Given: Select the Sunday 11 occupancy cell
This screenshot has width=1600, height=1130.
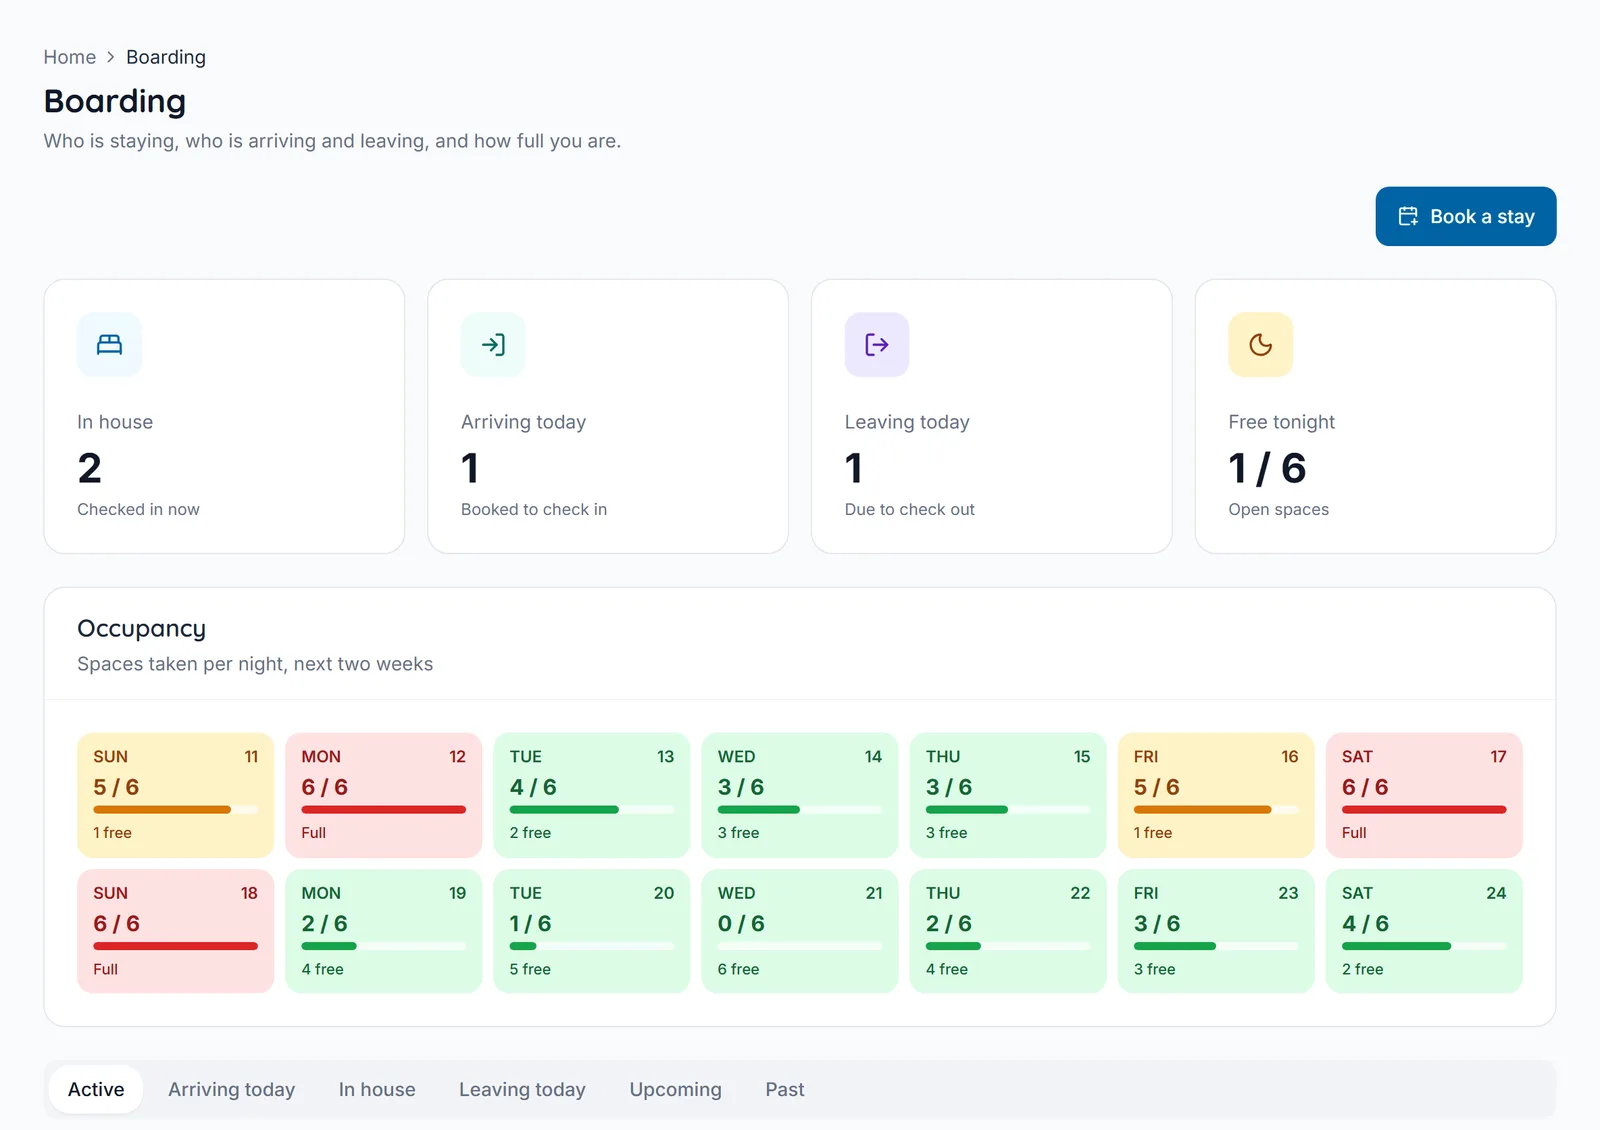Looking at the screenshot, I should (175, 795).
